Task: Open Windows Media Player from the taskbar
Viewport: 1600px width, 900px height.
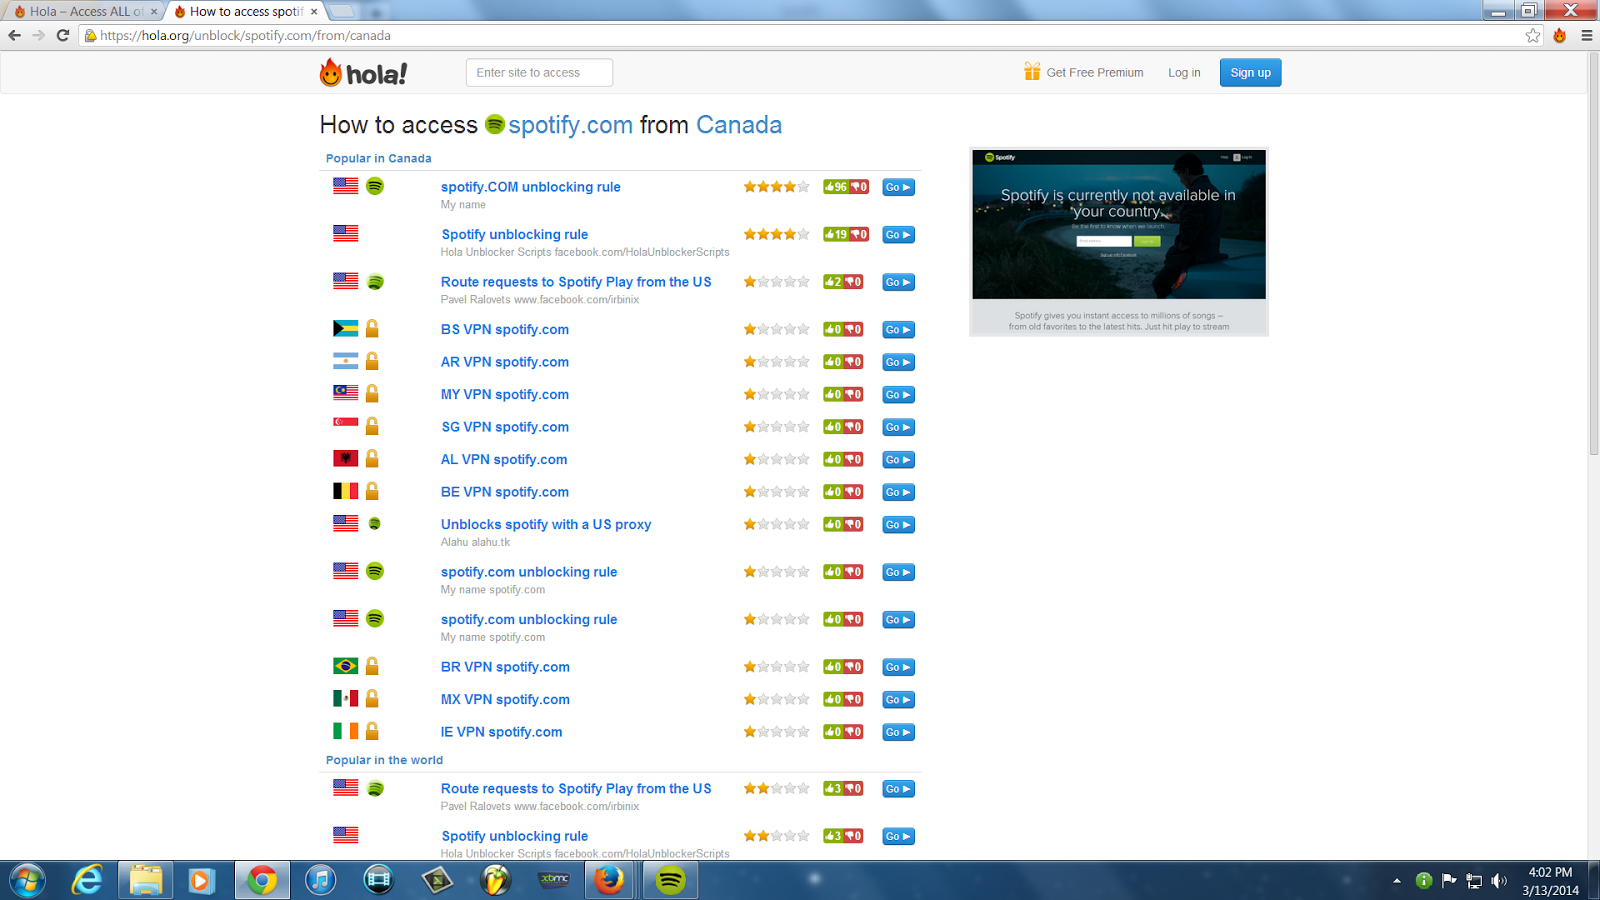Action: click(202, 880)
